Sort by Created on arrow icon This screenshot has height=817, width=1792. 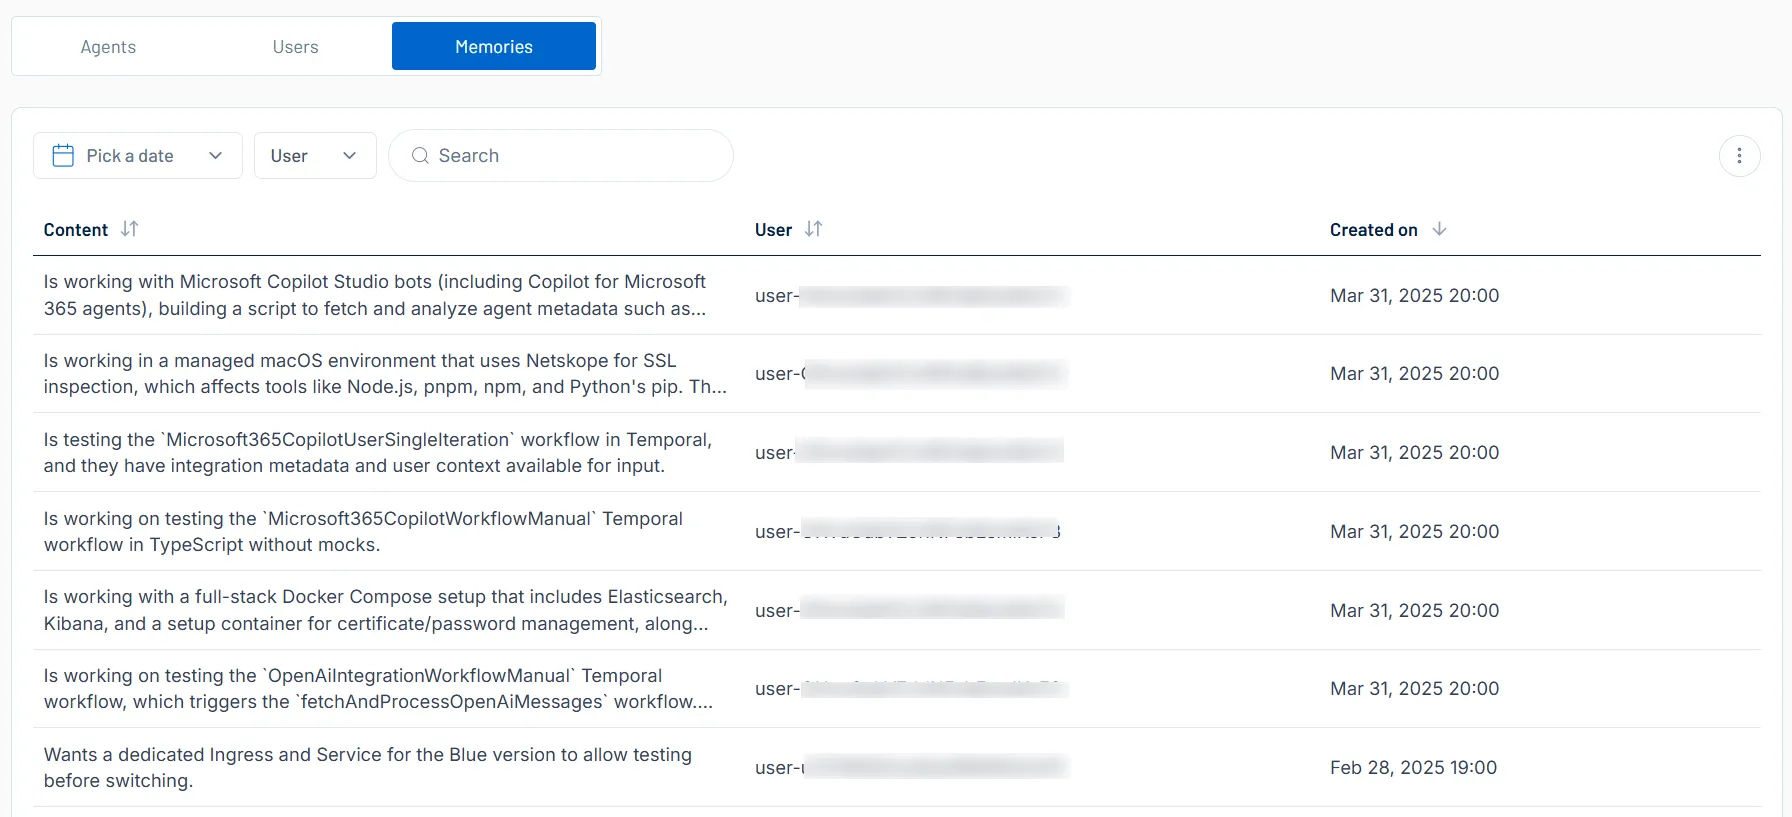coord(1439,229)
